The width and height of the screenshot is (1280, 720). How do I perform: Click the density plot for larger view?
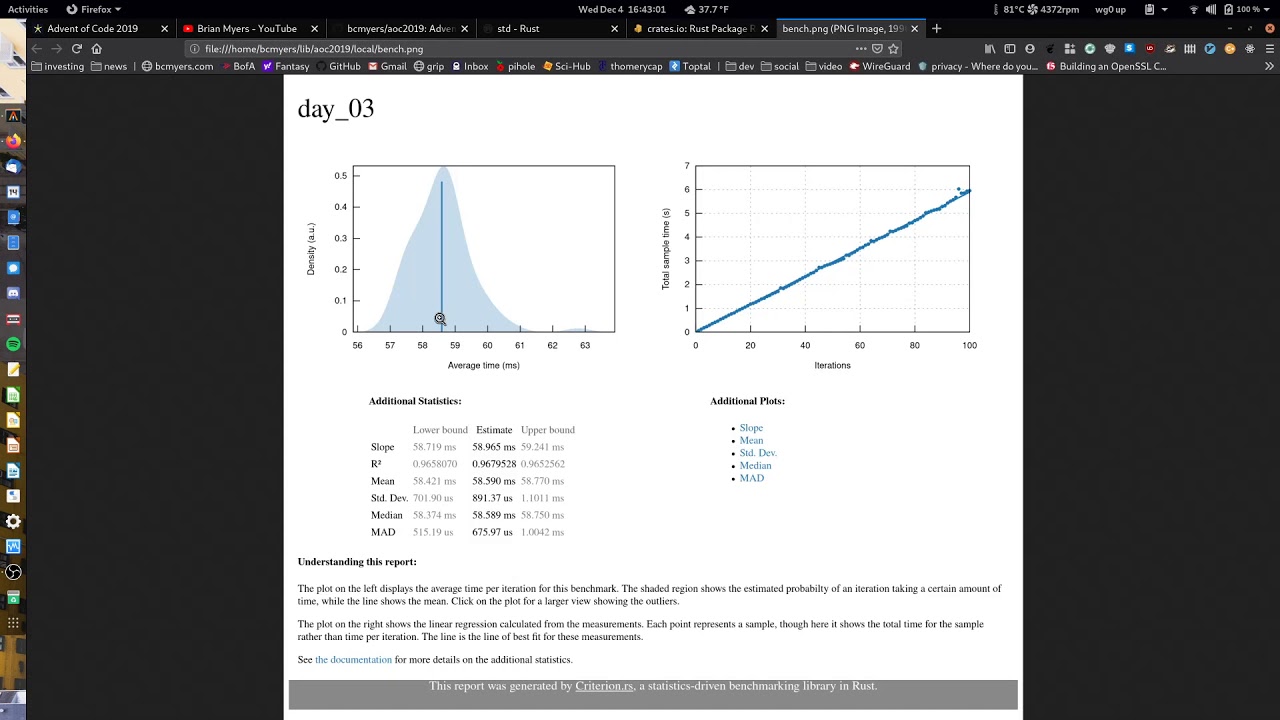(x=464, y=266)
